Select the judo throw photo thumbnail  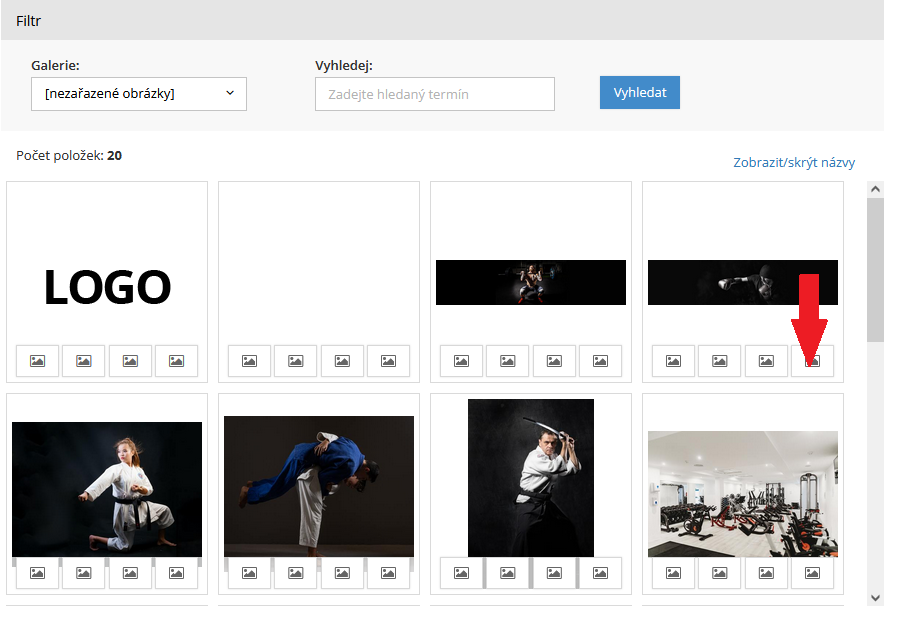[319, 486]
